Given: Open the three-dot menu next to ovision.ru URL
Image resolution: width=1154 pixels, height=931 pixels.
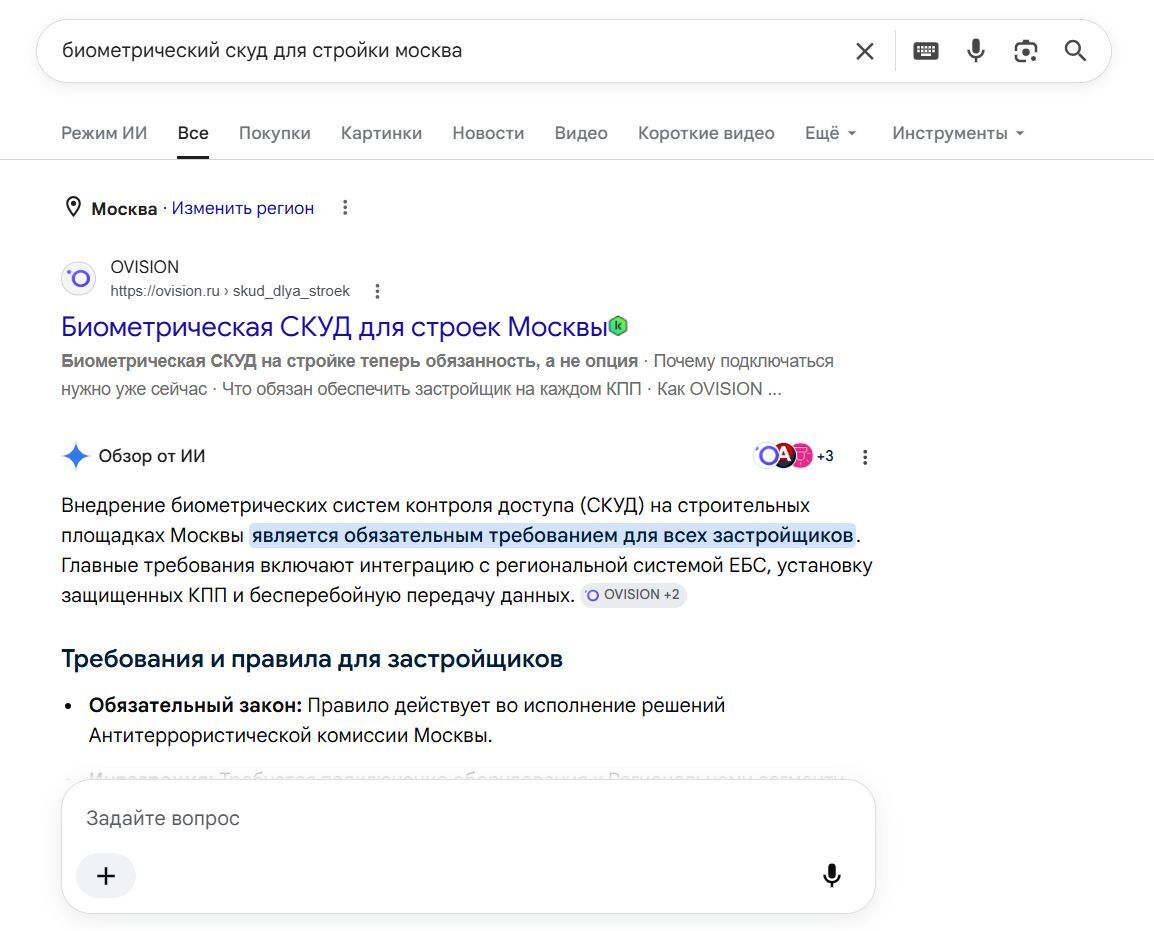Looking at the screenshot, I should click(377, 291).
